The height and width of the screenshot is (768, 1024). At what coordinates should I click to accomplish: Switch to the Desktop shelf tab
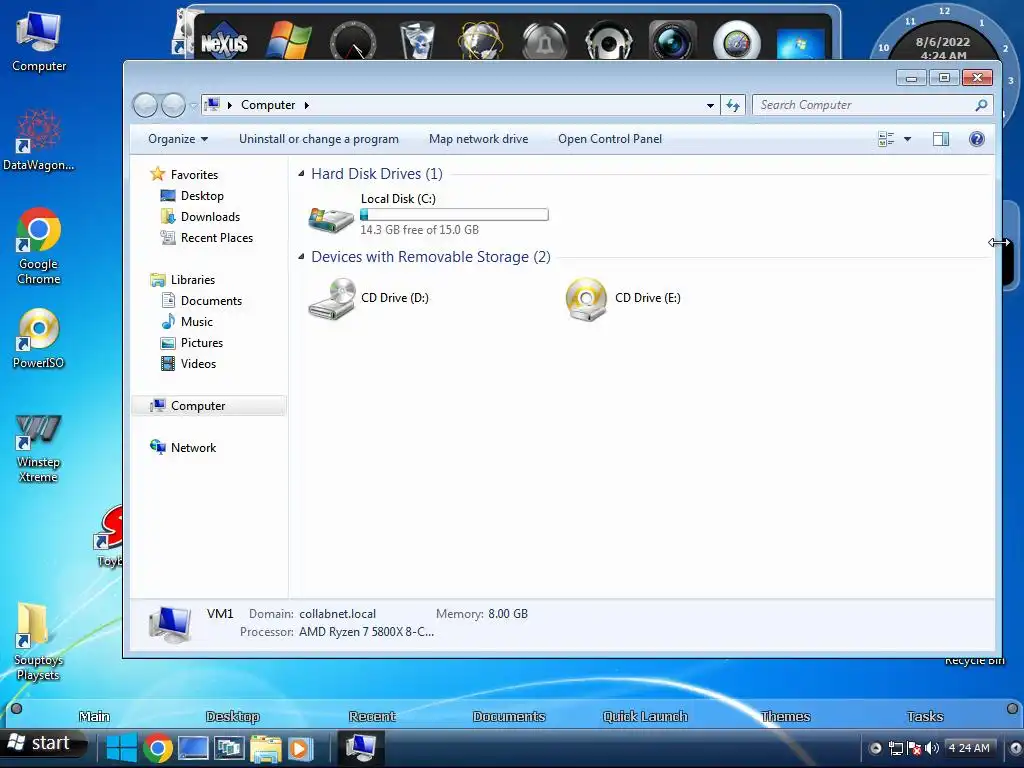pos(232,716)
